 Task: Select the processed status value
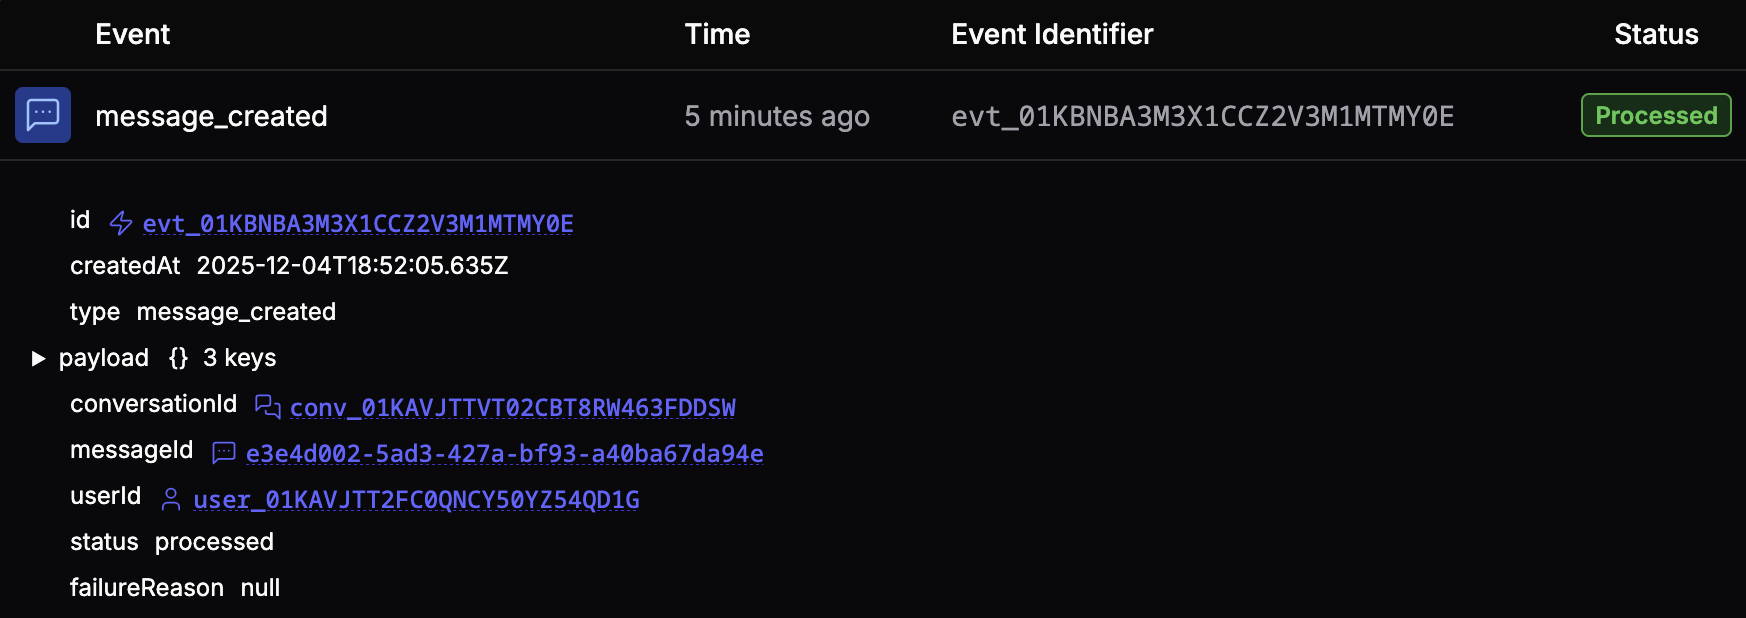pyautogui.click(x=214, y=541)
